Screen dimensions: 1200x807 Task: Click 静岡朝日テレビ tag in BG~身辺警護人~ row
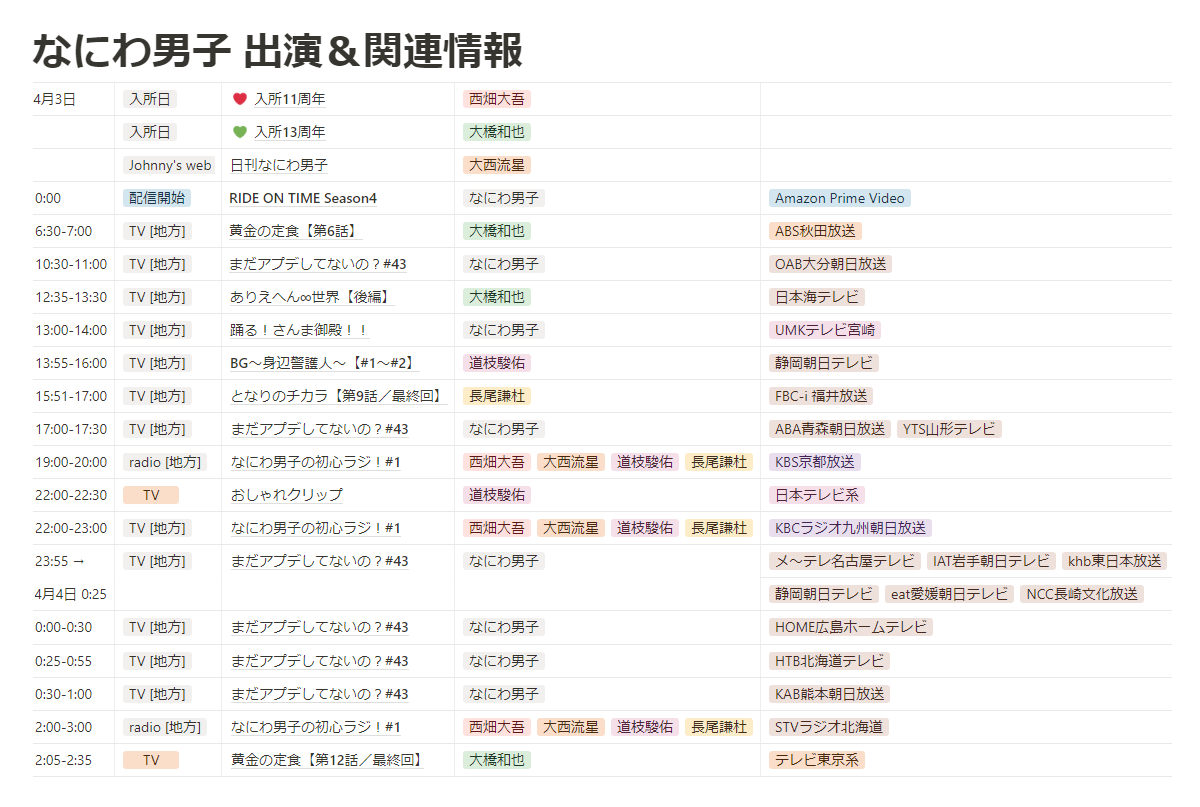824,363
